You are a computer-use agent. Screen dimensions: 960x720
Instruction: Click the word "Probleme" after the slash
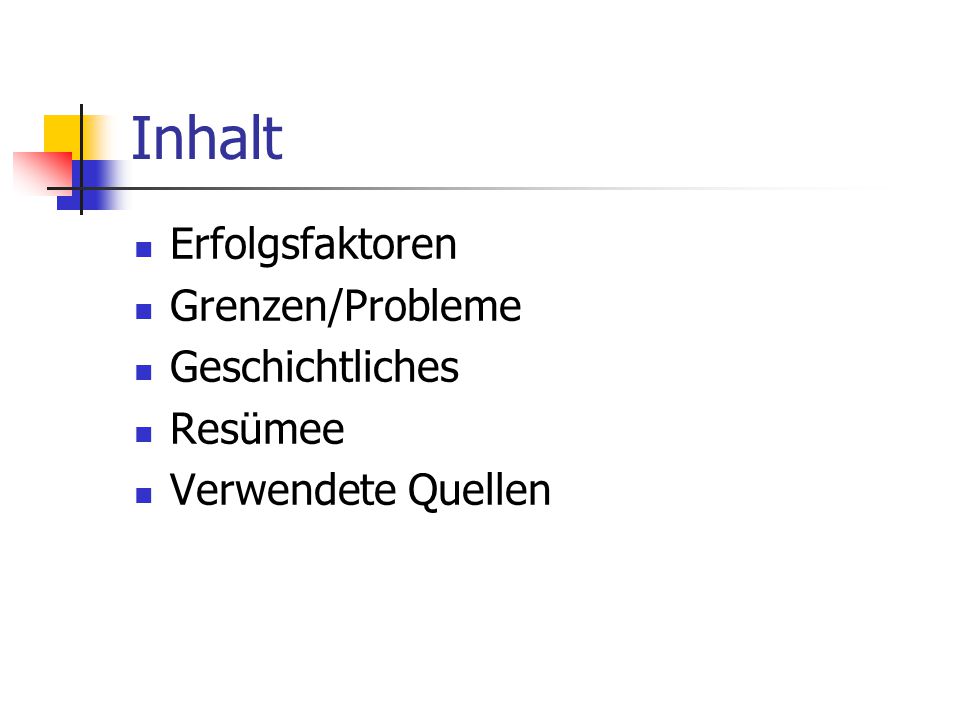pyautogui.click(x=433, y=305)
